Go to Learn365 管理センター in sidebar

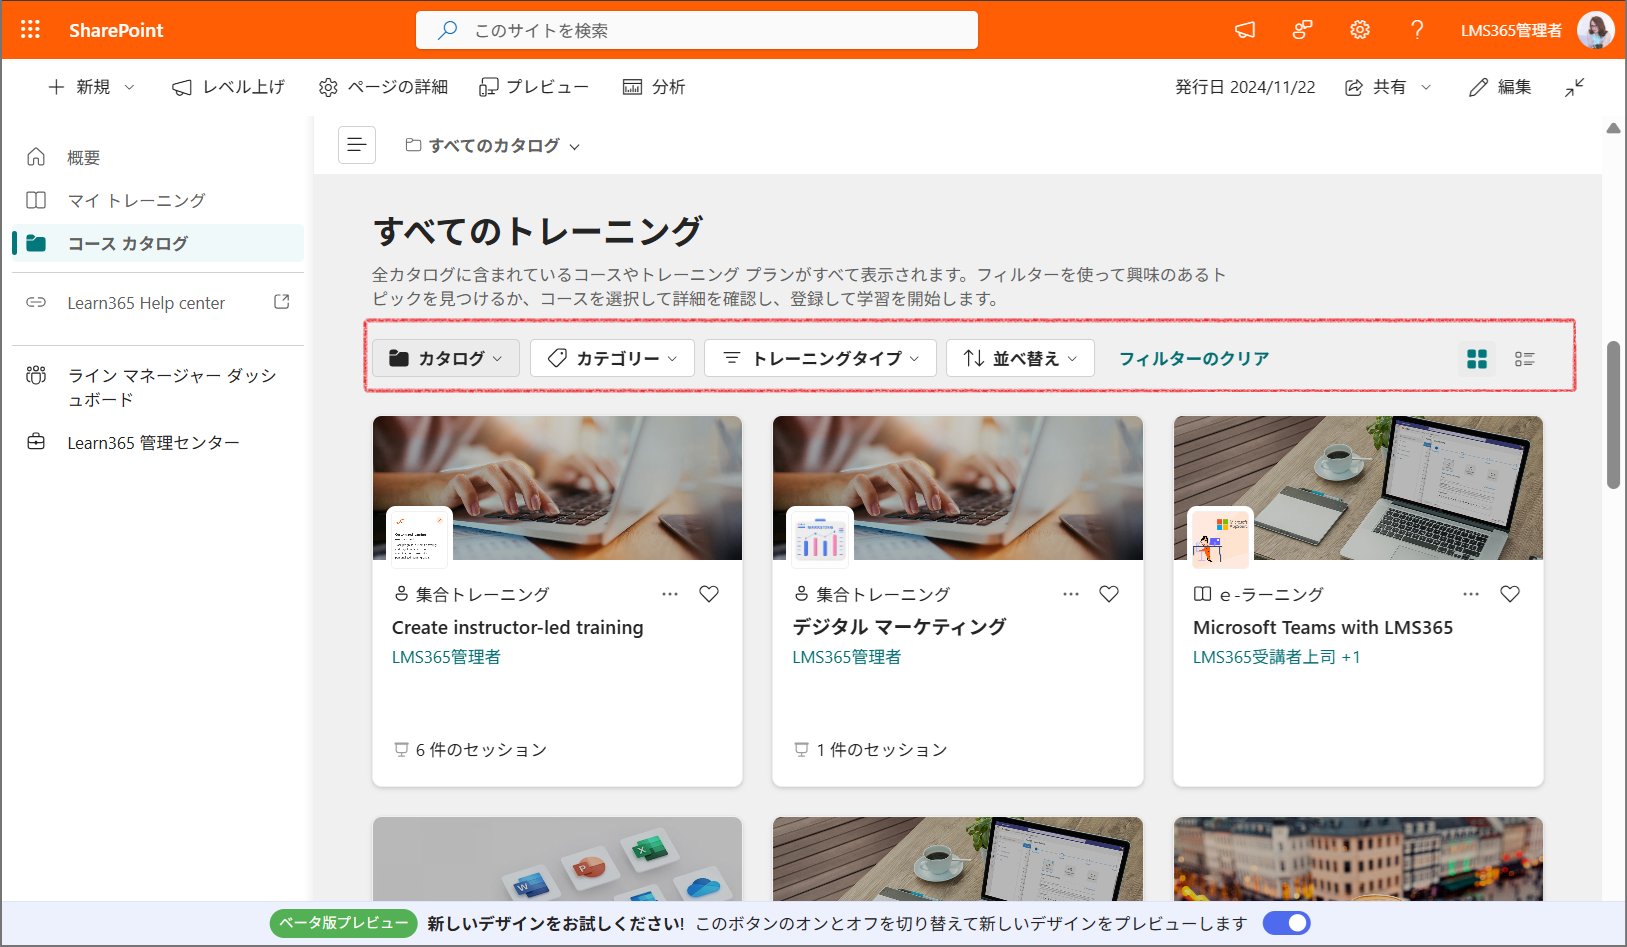pyautogui.click(x=153, y=443)
